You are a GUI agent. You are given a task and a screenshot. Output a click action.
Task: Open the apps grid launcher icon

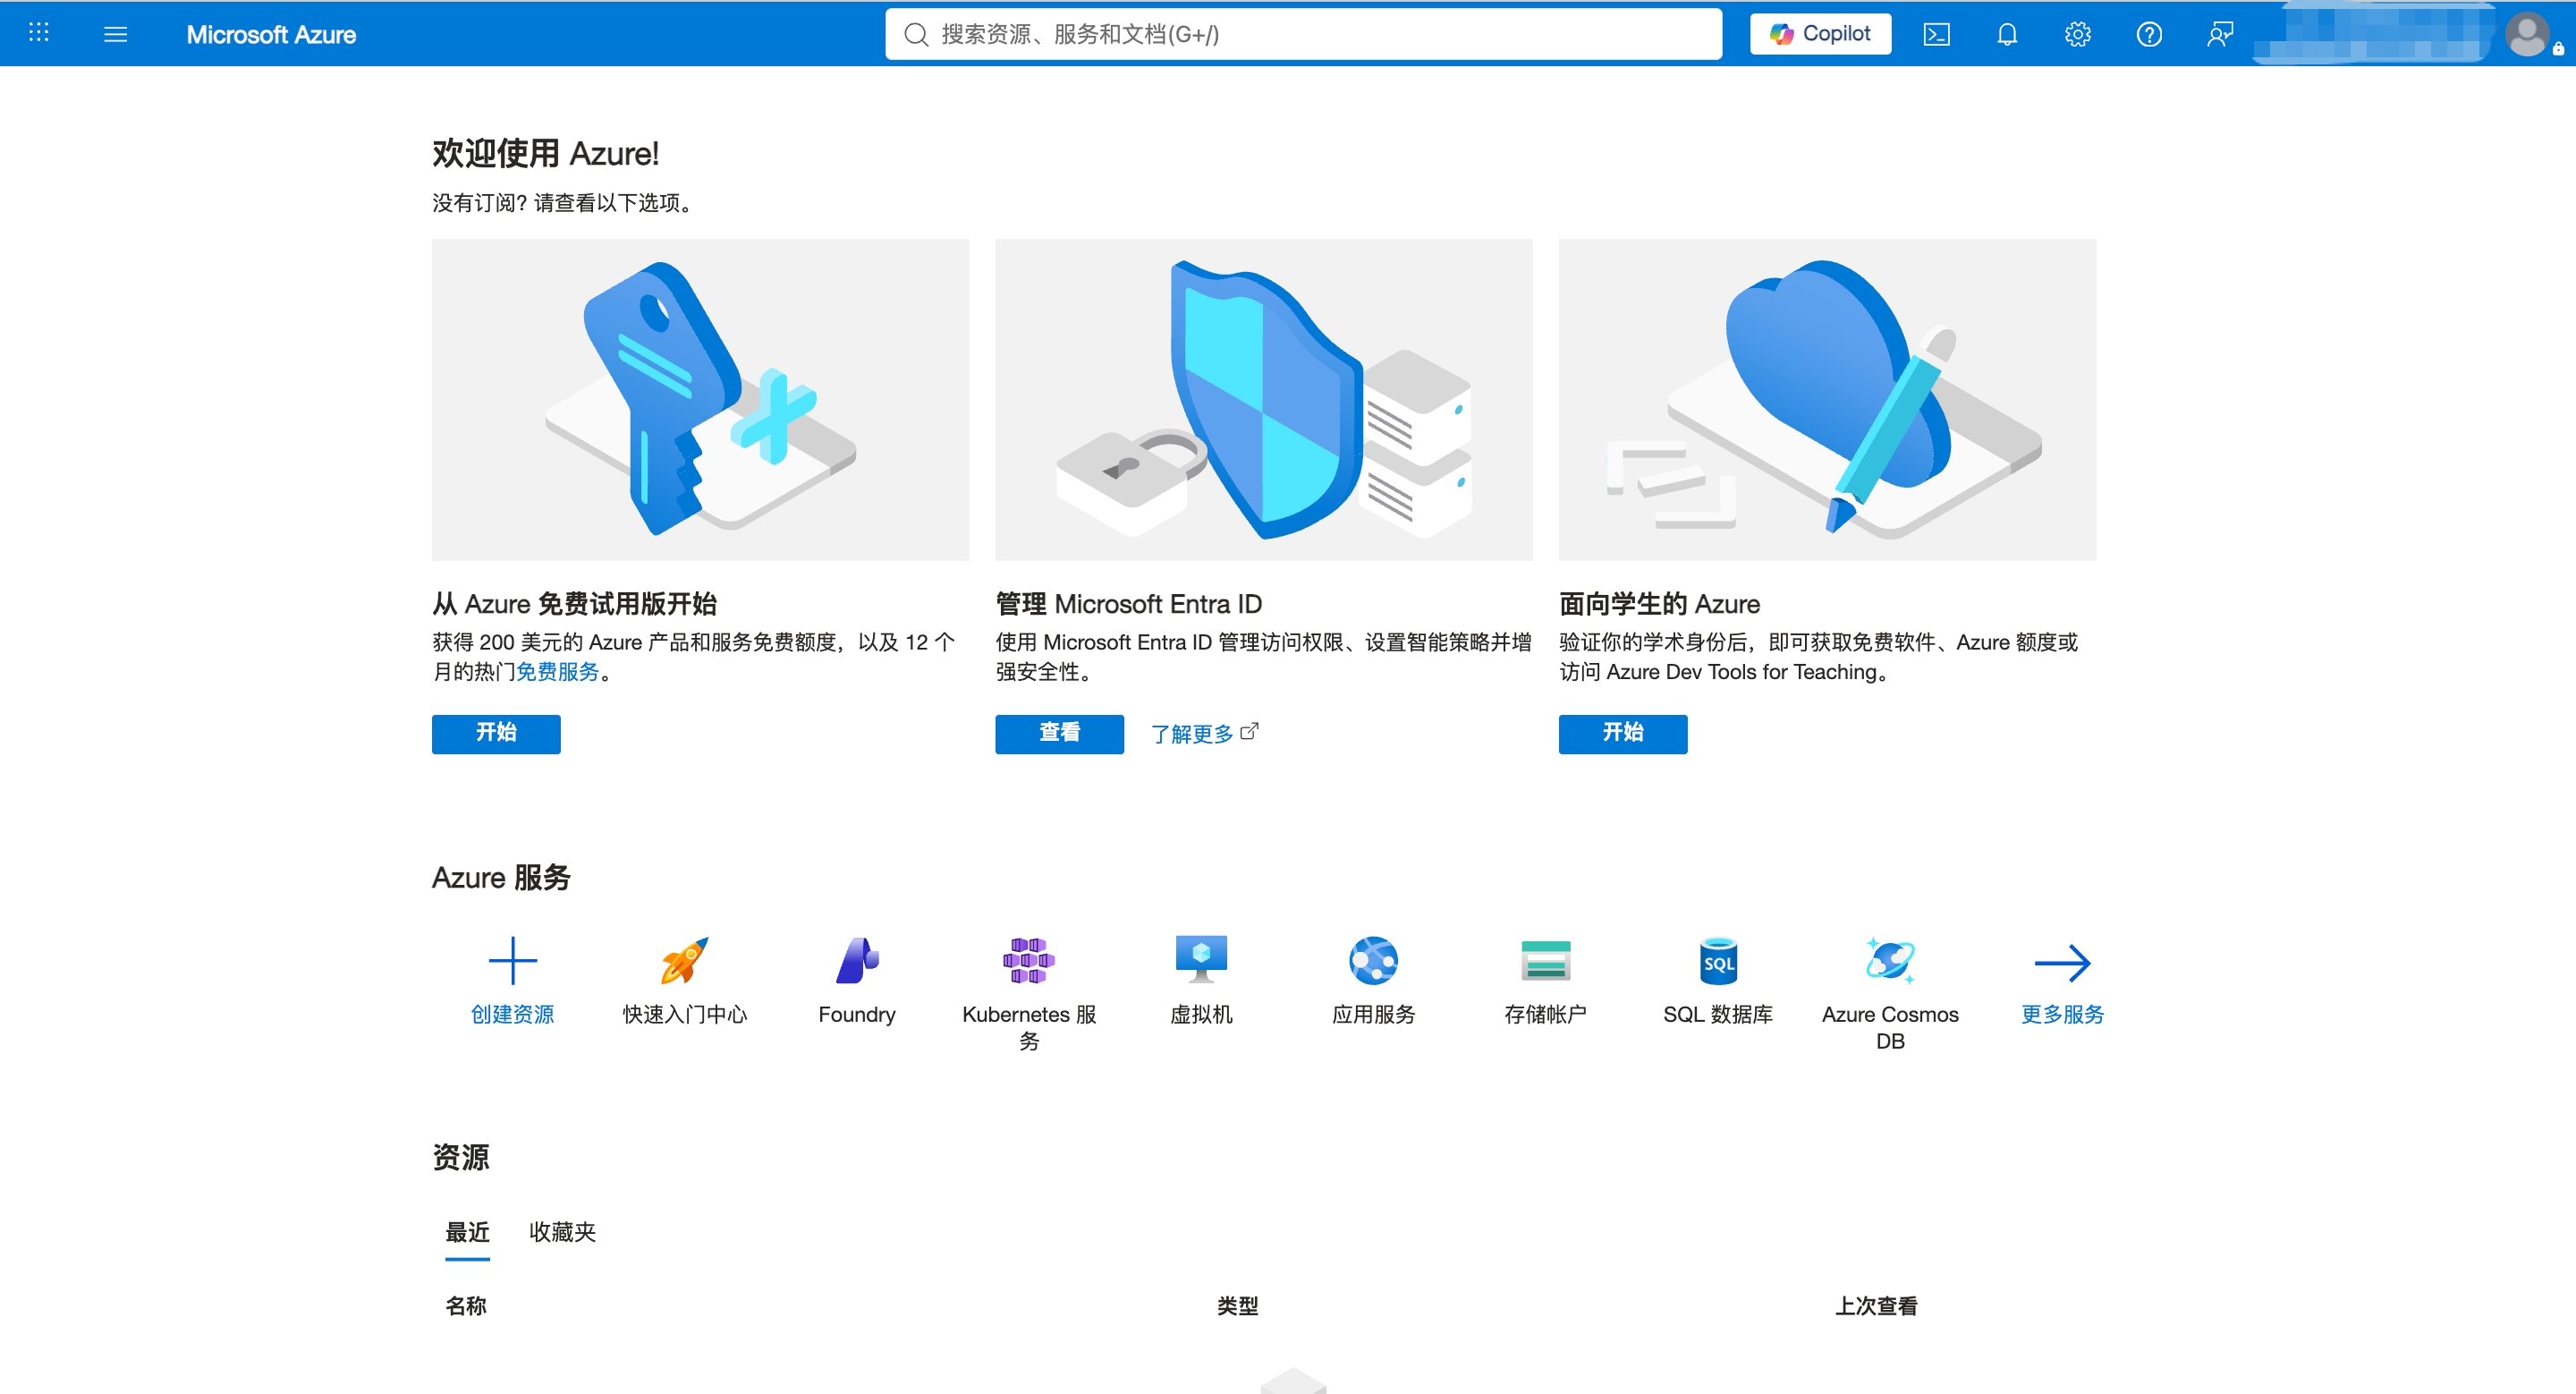click(38, 33)
